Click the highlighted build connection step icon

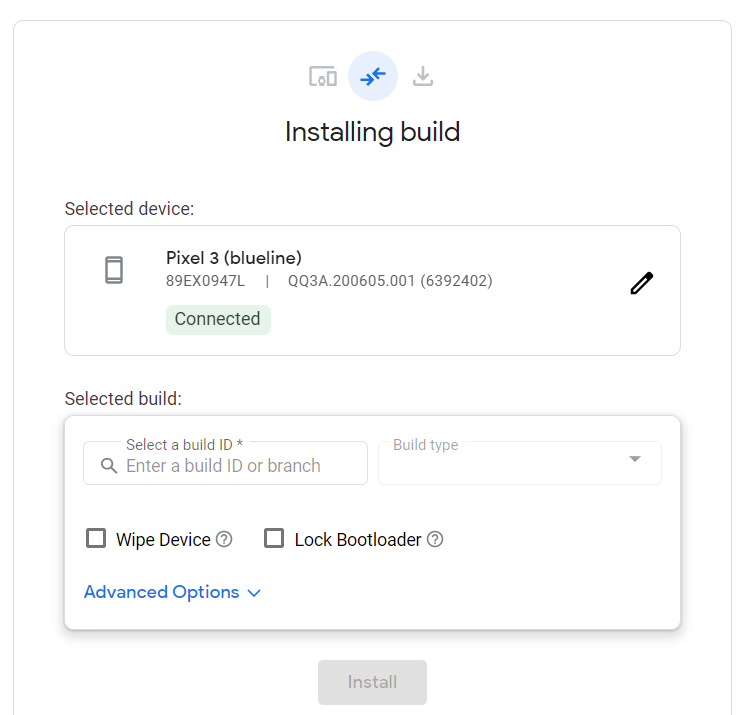tap(373, 76)
